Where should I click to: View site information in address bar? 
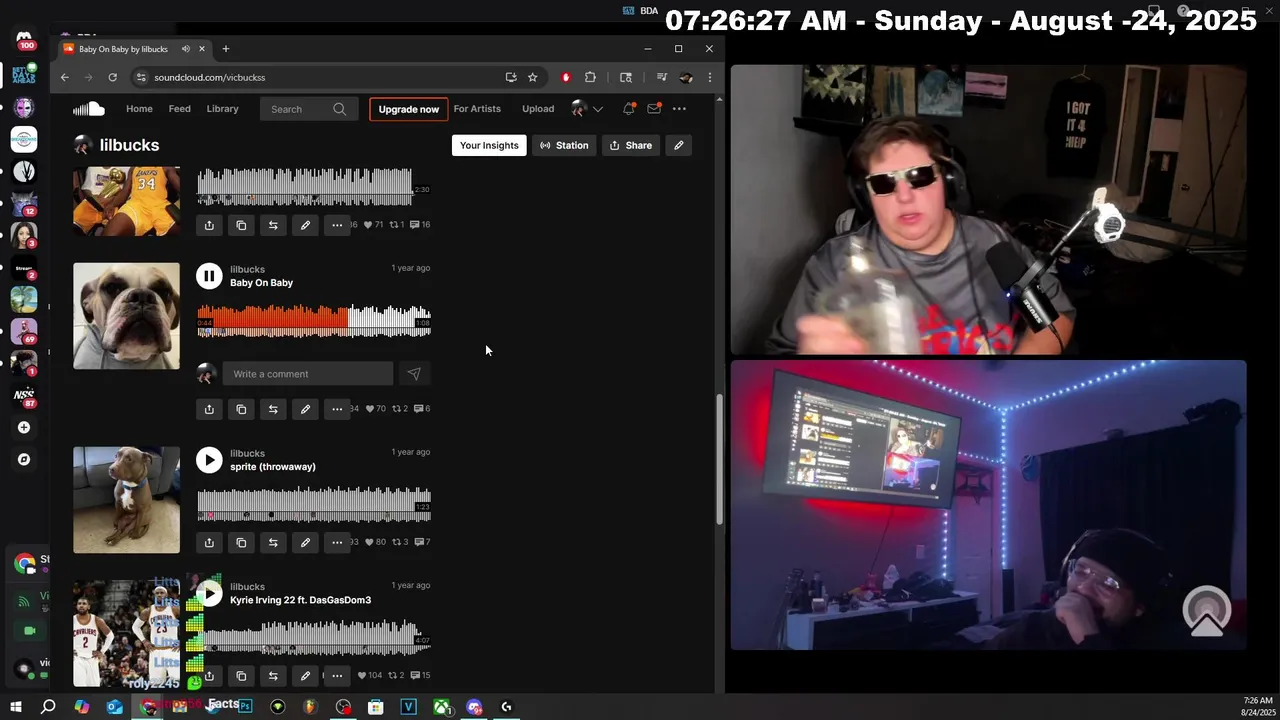pyautogui.click(x=142, y=77)
